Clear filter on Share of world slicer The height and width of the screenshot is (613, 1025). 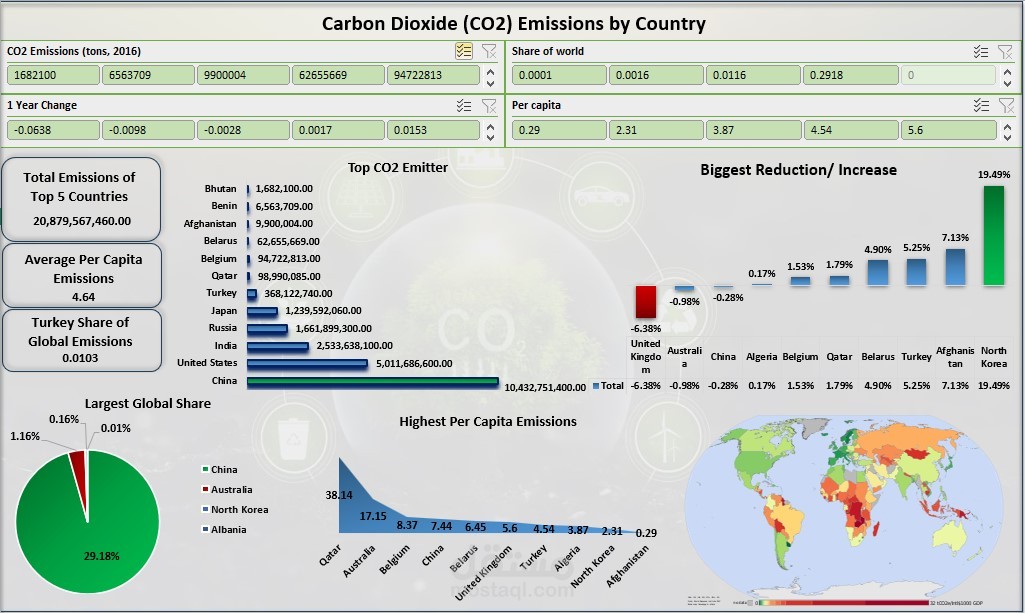(x=1006, y=51)
